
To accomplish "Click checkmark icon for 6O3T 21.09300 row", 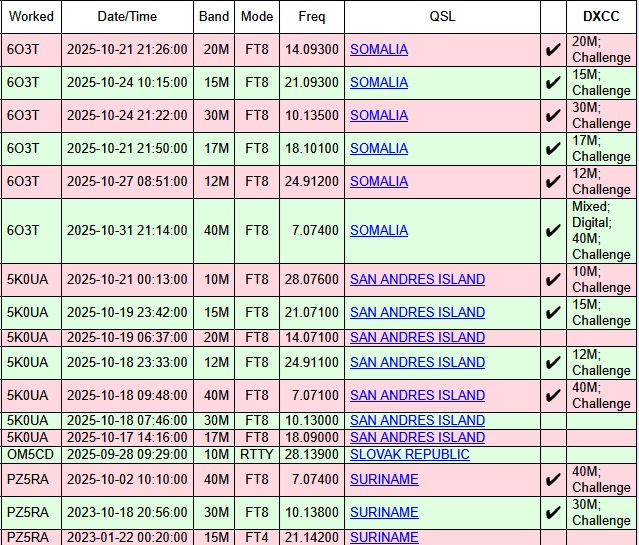I will click(x=553, y=83).
